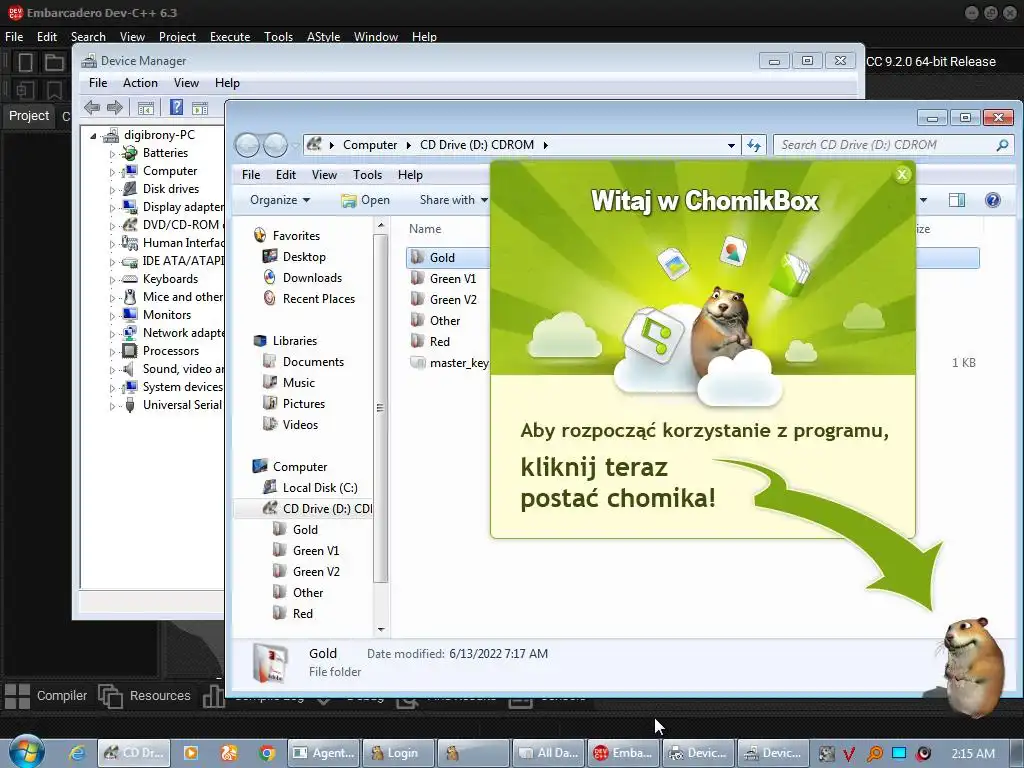1024x768 pixels.
Task: Click Device Manager's show console tree icon
Action: pyautogui.click(x=146, y=108)
